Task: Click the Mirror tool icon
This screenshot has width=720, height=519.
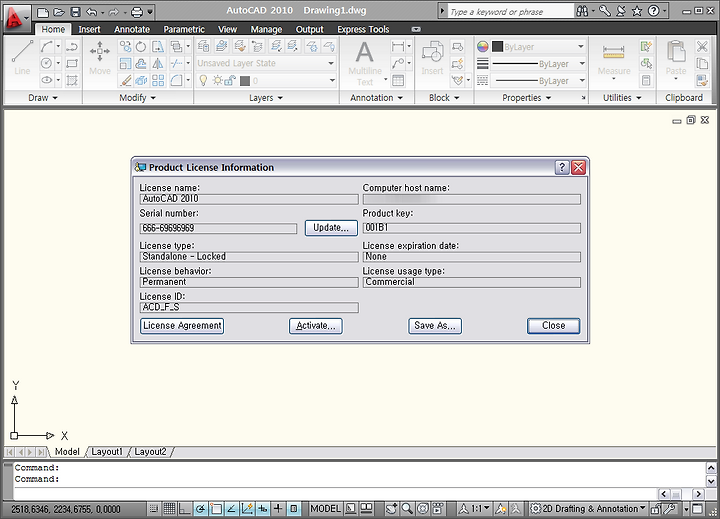Action: (158, 63)
